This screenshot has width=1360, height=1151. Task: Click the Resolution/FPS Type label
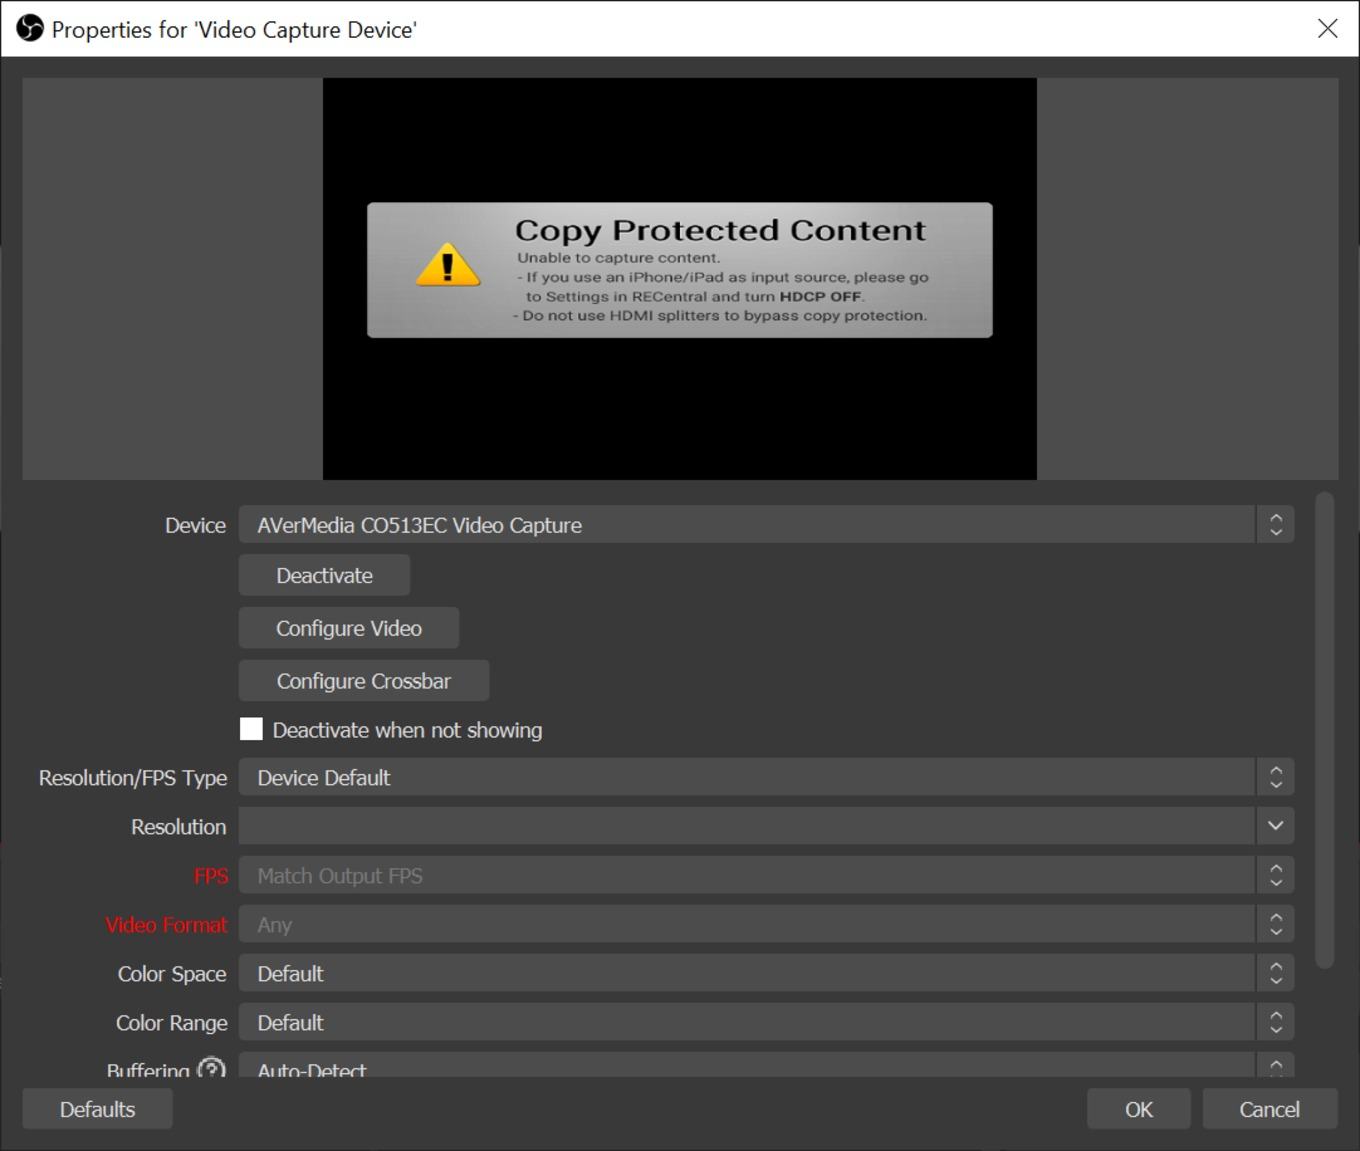[x=133, y=778]
